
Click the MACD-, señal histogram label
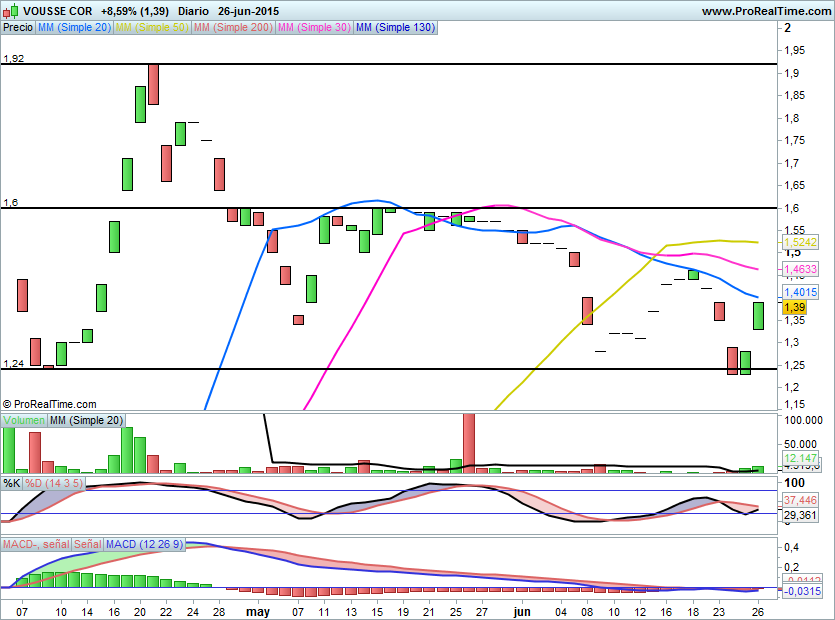point(36,544)
